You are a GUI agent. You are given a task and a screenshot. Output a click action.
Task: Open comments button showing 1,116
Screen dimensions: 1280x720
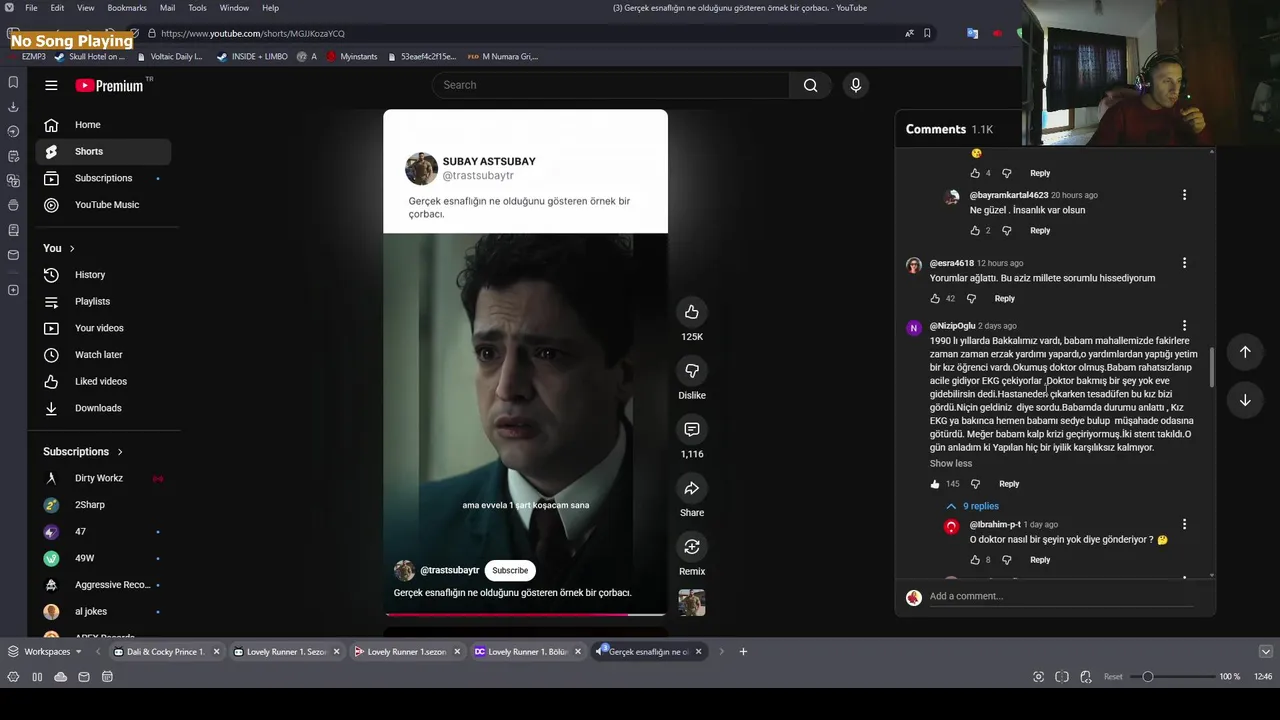point(692,429)
